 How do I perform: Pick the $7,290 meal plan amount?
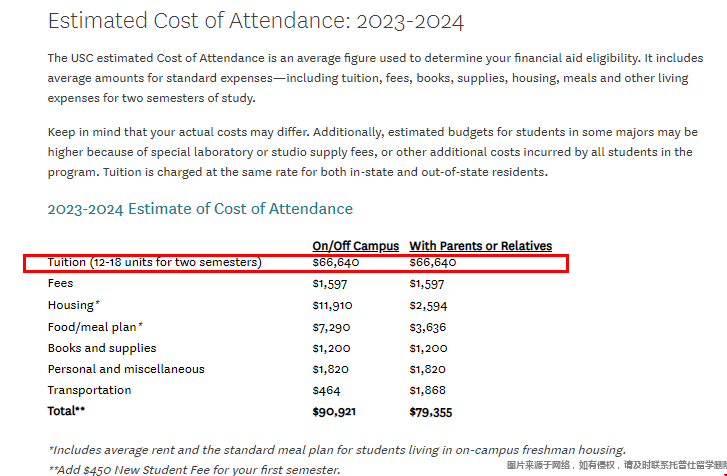click(x=331, y=327)
